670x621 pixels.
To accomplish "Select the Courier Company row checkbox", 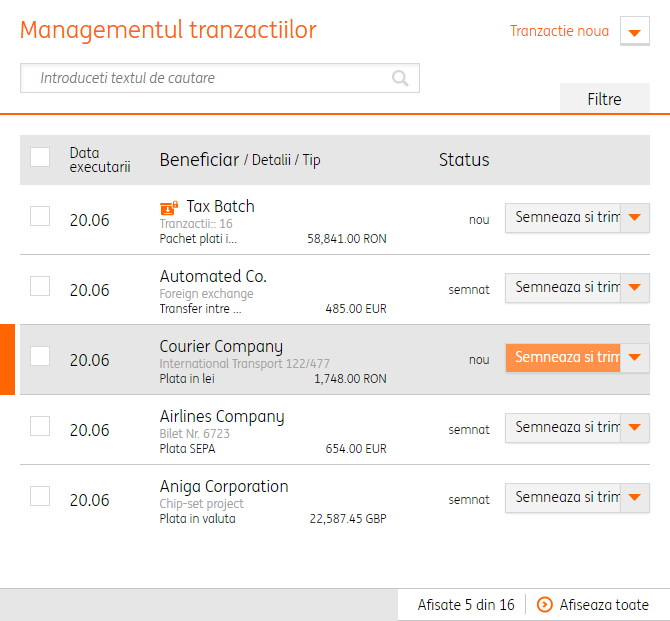I will pos(40,356).
